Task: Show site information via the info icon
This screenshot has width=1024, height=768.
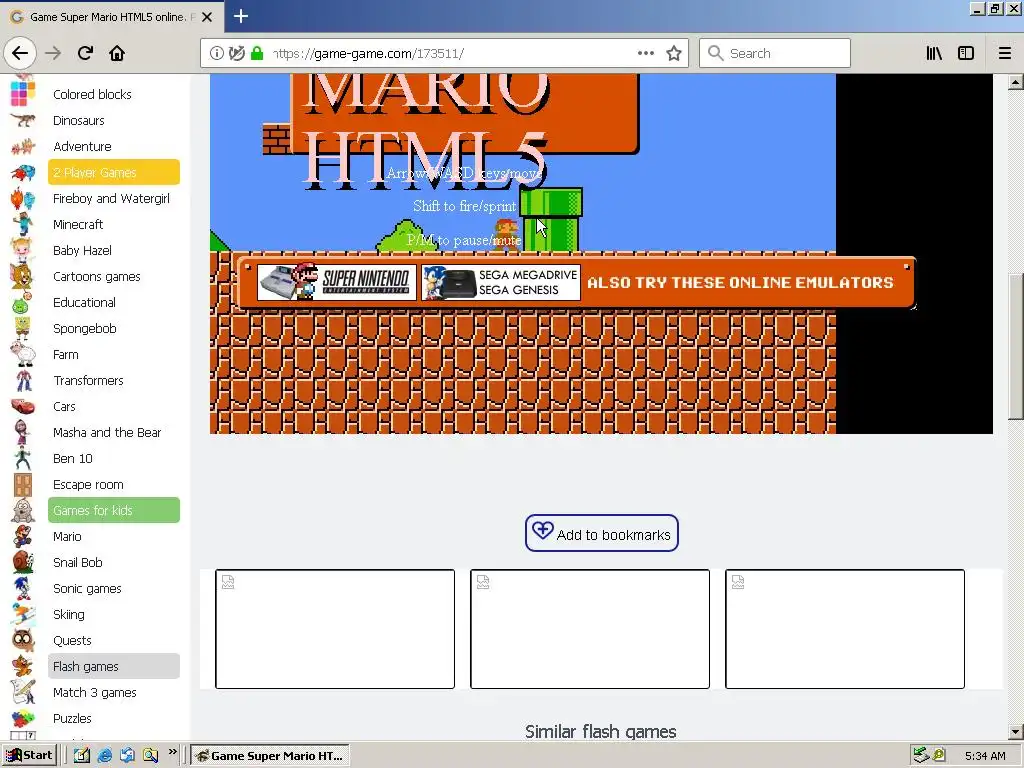Action: pos(216,53)
